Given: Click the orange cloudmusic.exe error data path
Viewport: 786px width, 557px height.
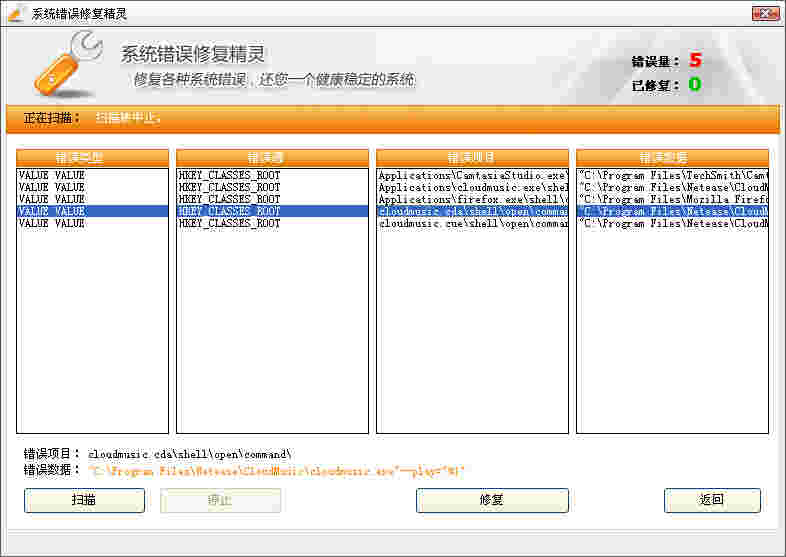Looking at the screenshot, I should click(x=276, y=471).
